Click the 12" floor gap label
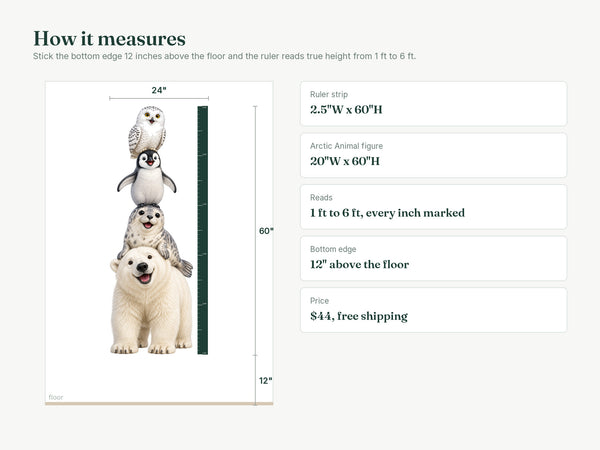This screenshot has width=600, height=450. click(266, 380)
